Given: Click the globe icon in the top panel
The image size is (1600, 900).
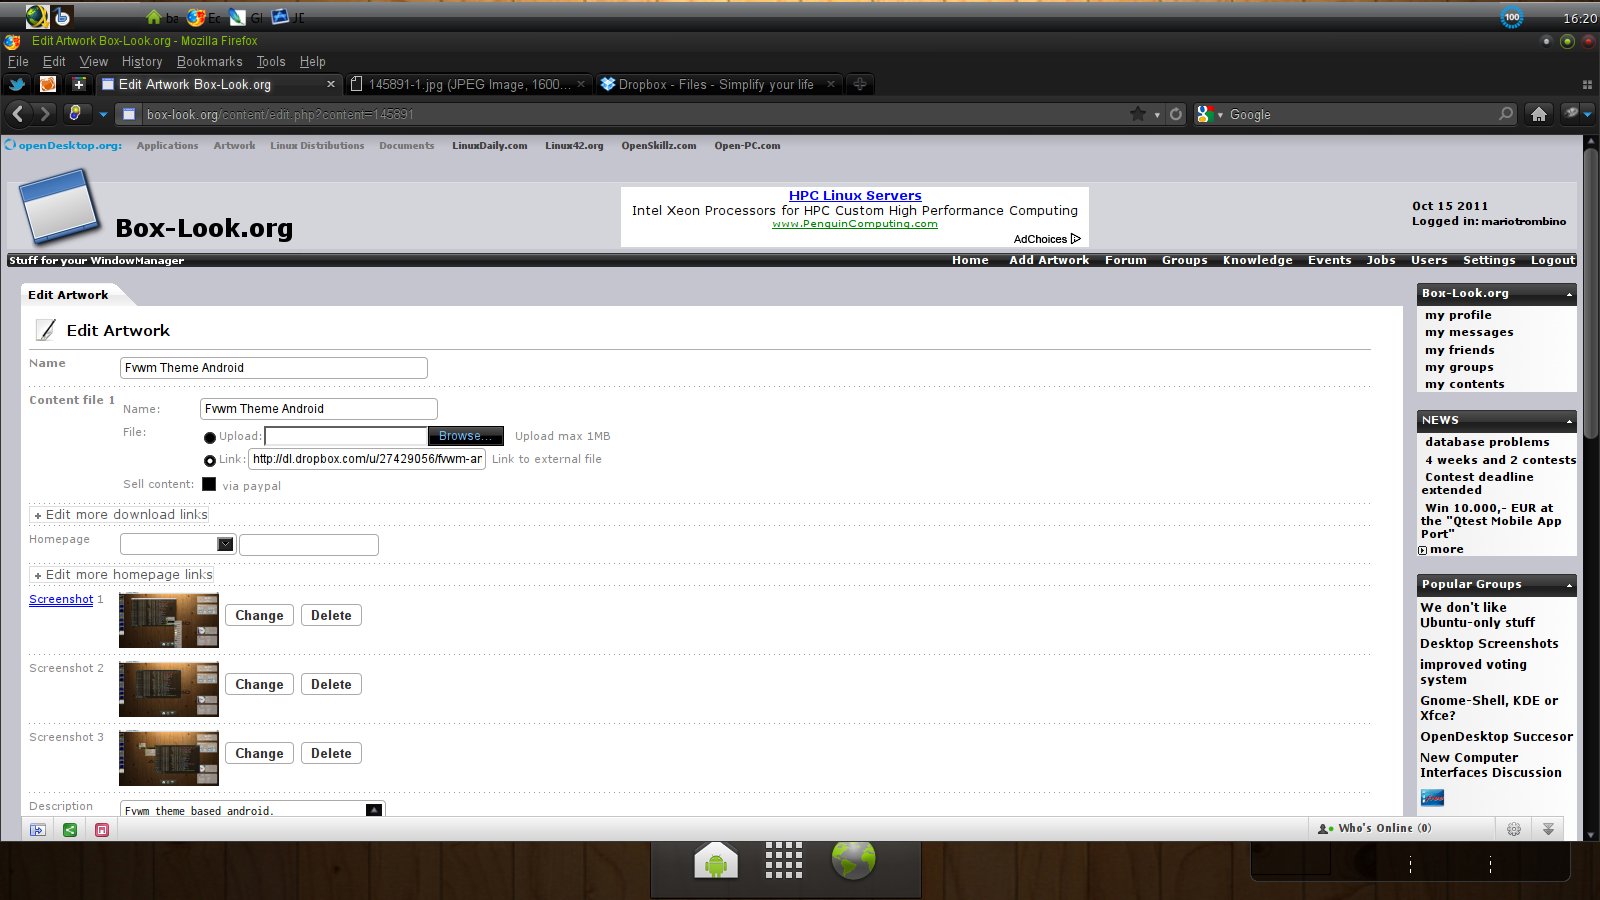Looking at the screenshot, I should point(37,16).
